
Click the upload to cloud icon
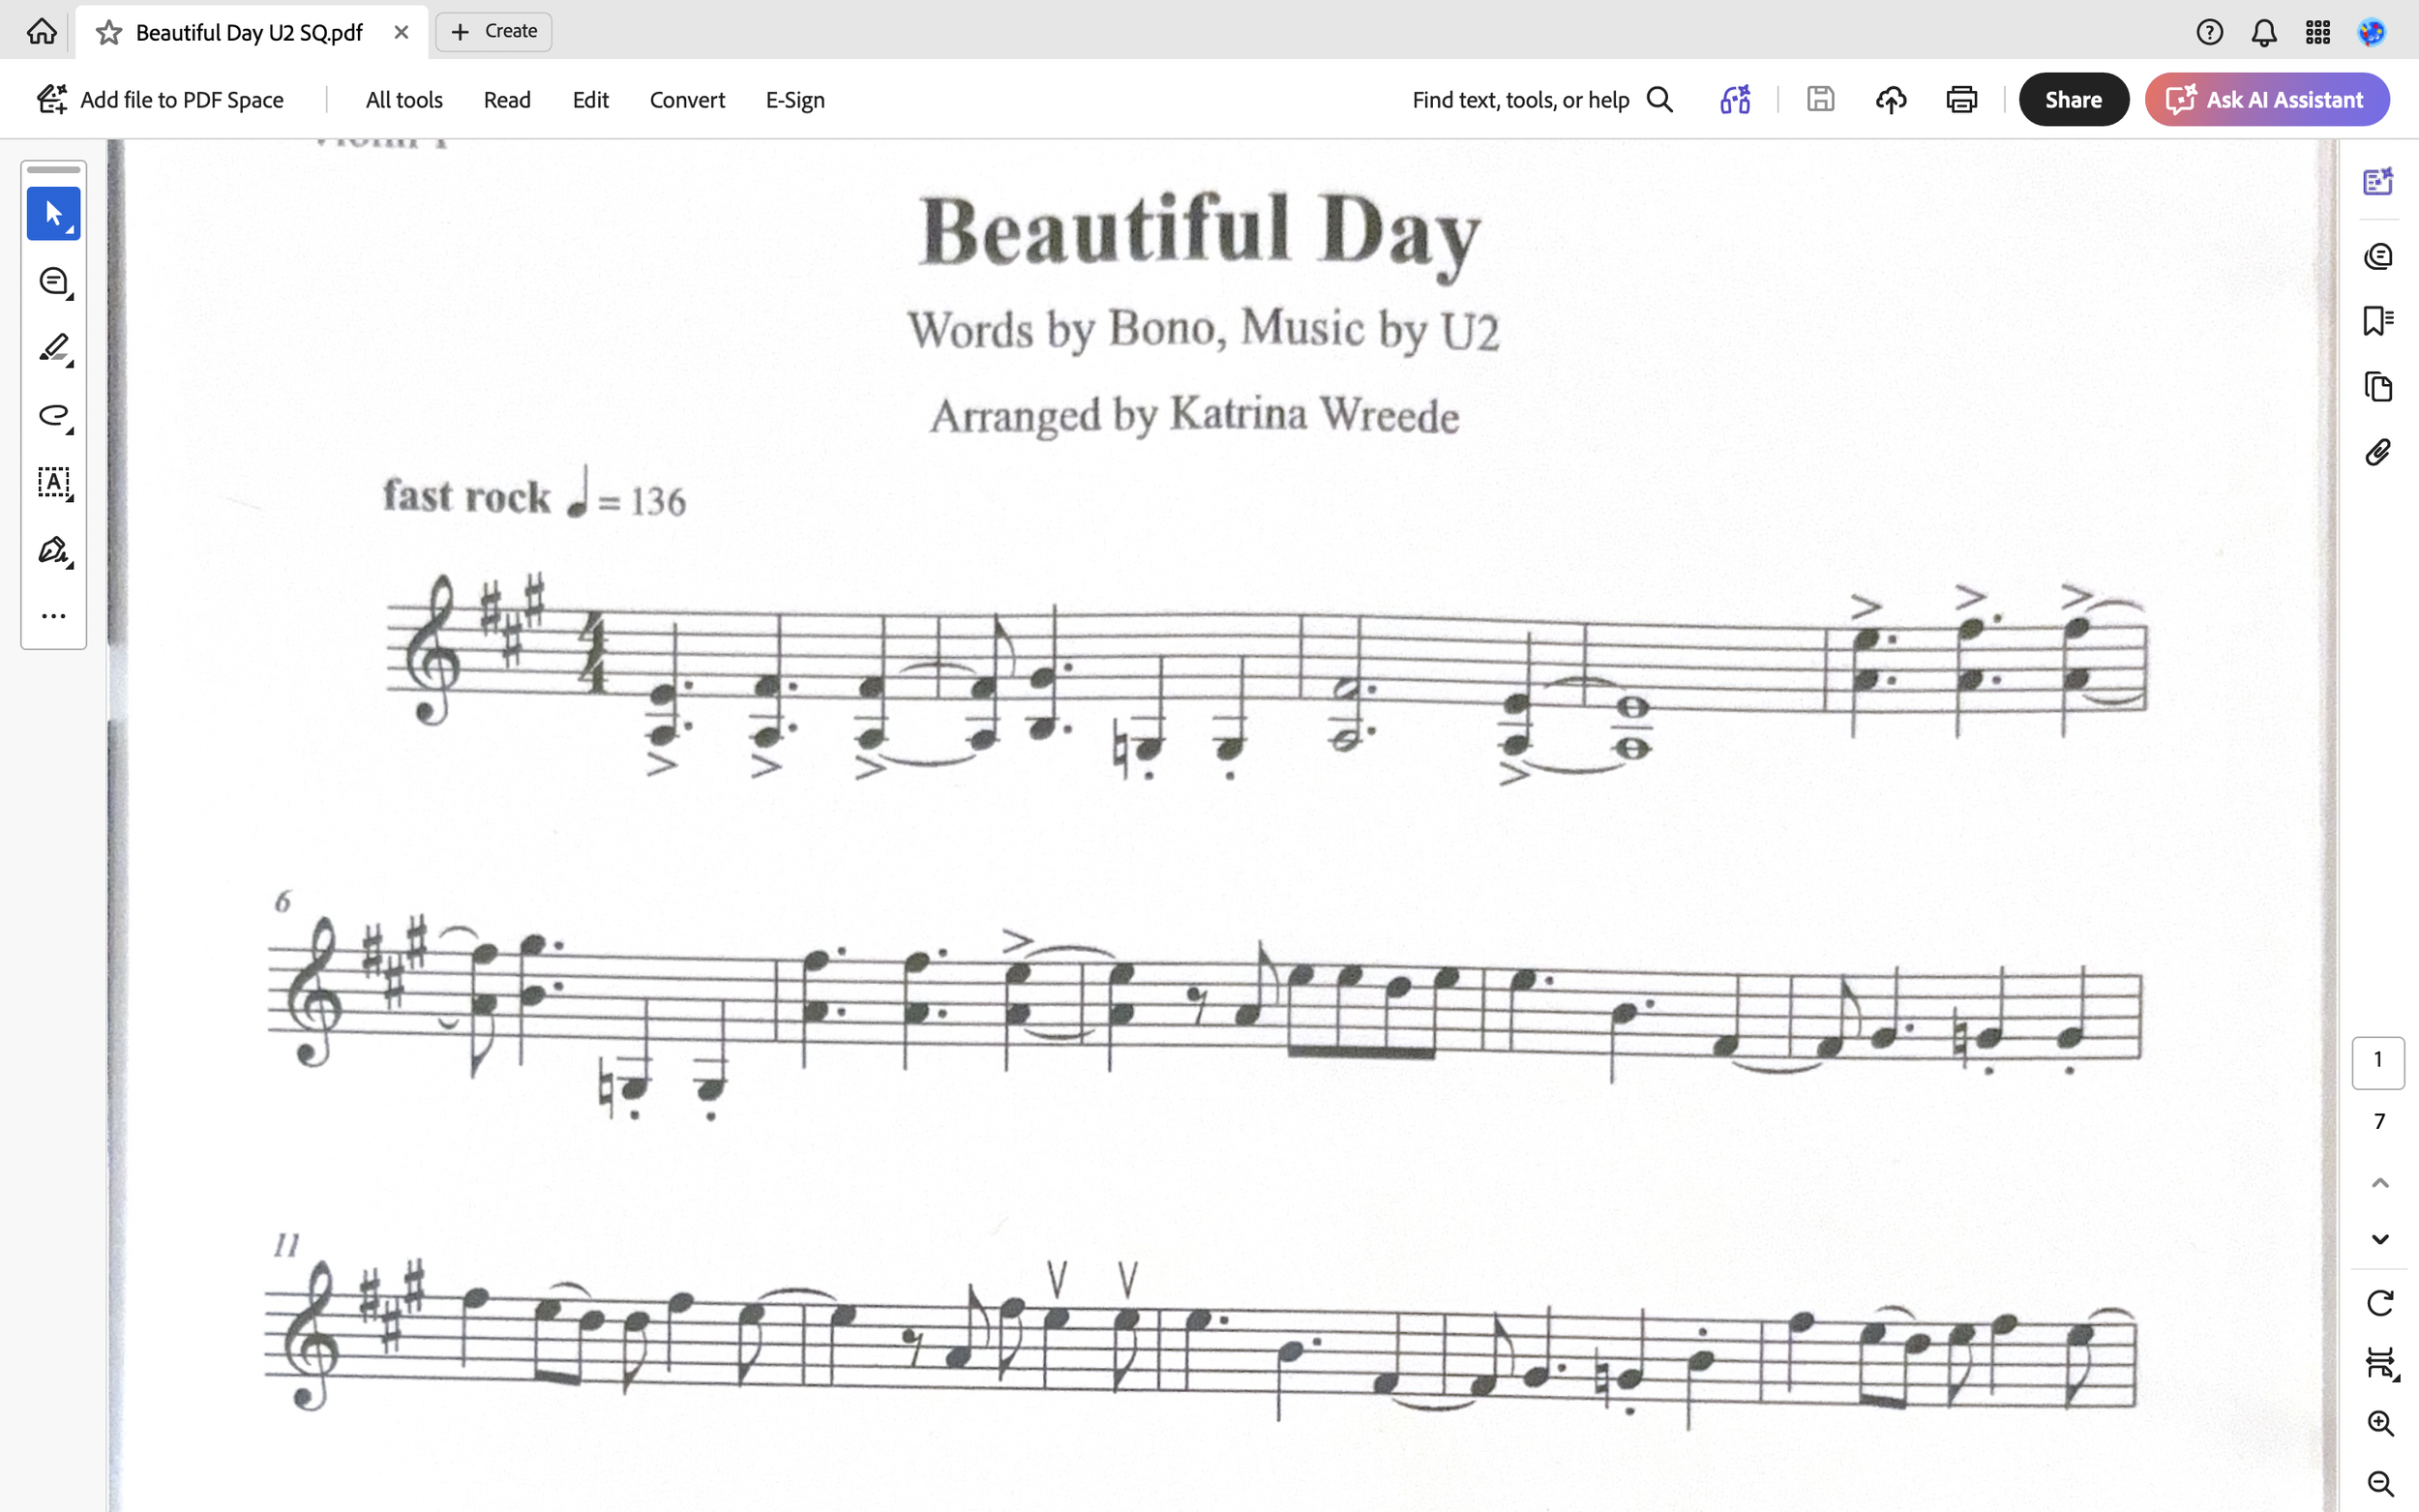tap(1890, 100)
